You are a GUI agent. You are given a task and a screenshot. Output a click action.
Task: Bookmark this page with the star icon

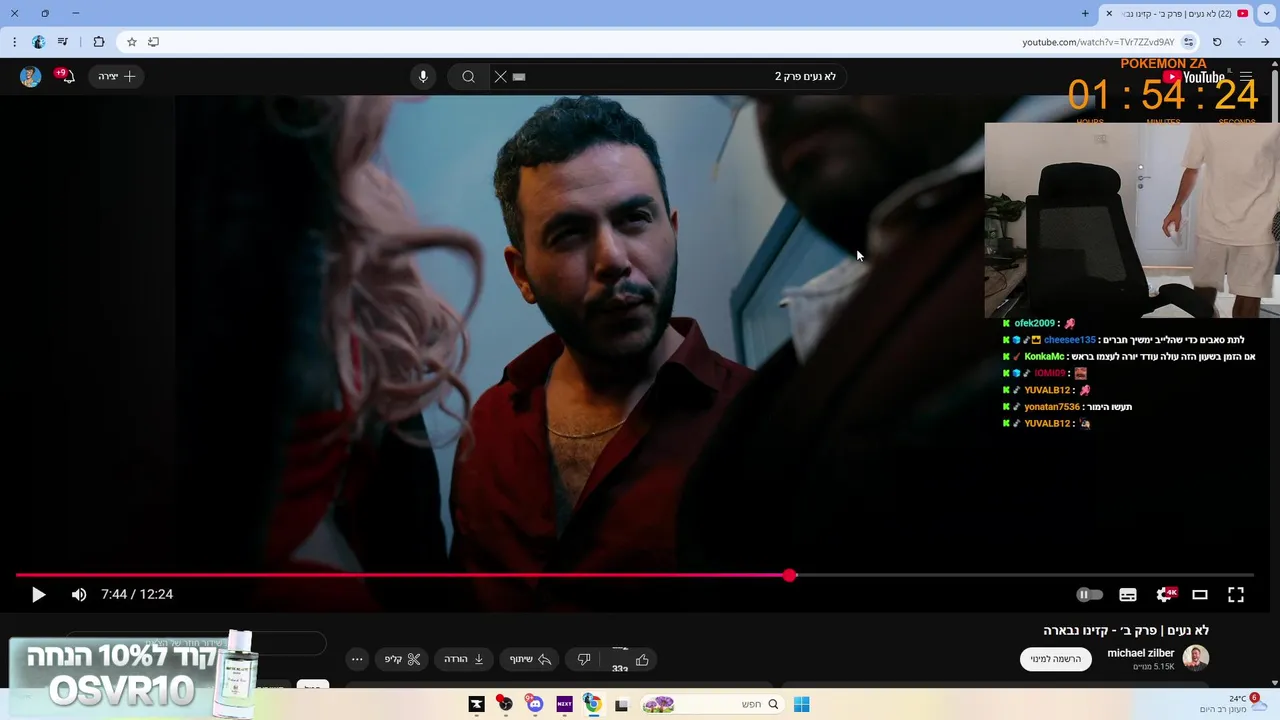(131, 42)
